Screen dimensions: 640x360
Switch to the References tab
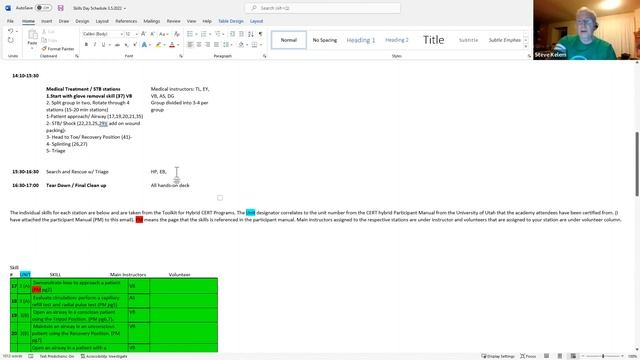point(126,21)
